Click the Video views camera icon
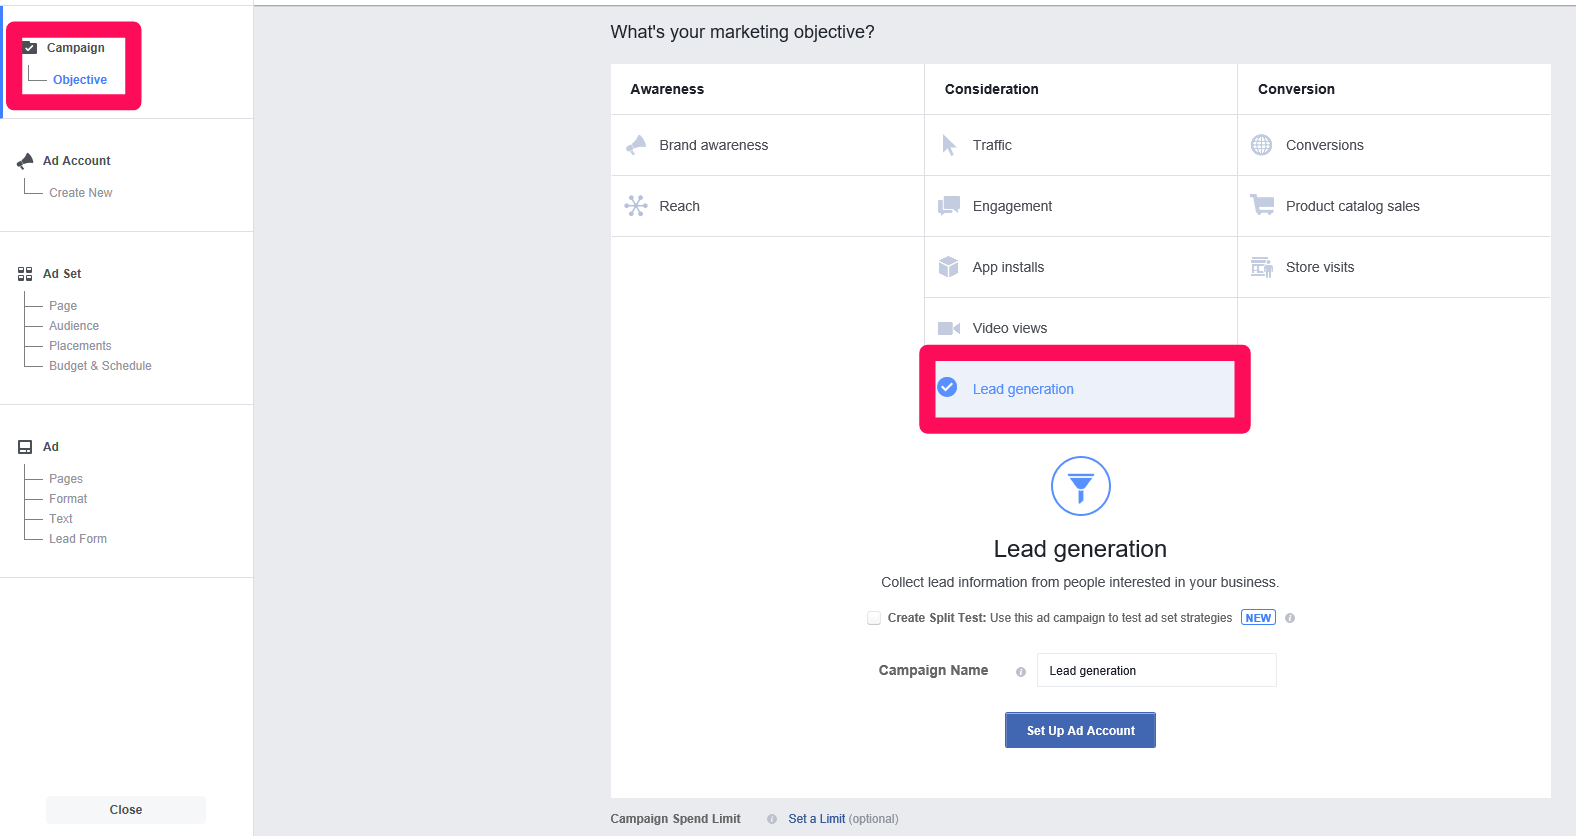This screenshot has height=836, width=1576. pyautogui.click(x=949, y=328)
